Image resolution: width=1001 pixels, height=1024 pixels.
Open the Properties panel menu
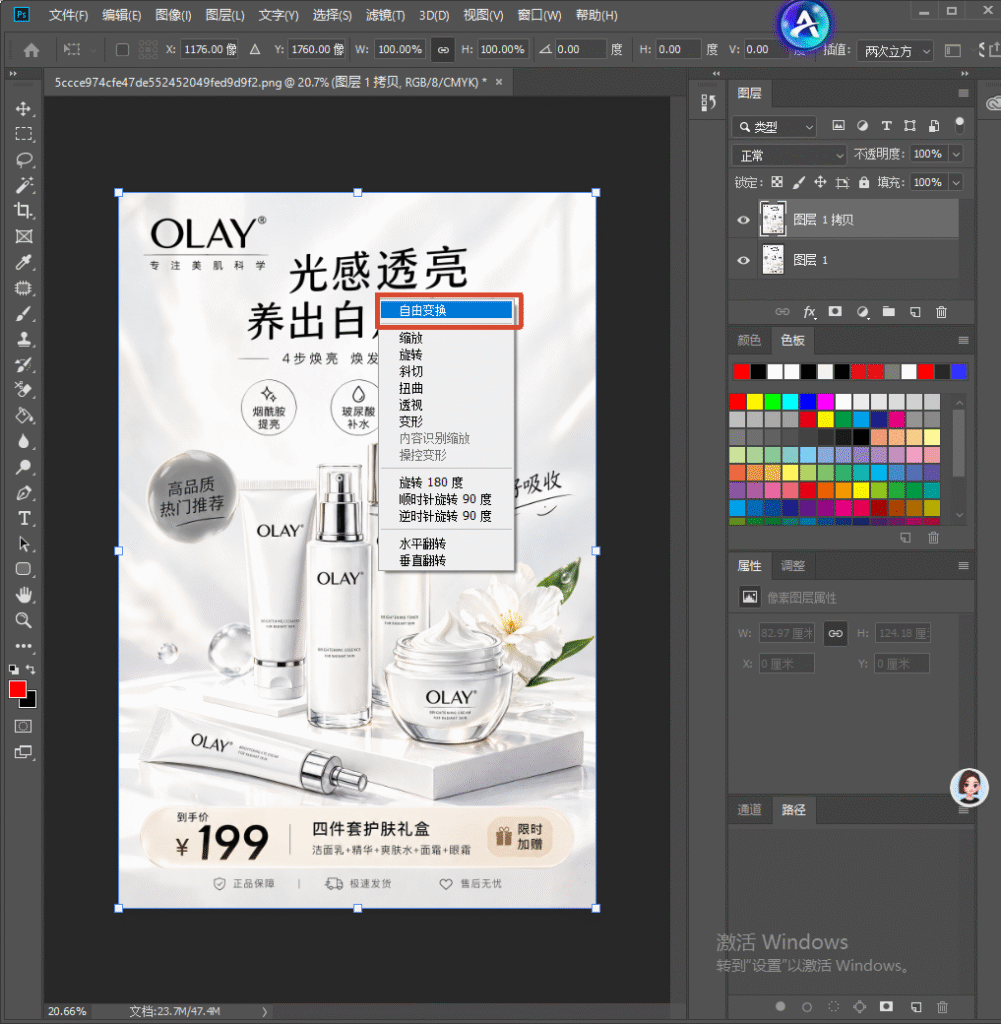[963, 566]
